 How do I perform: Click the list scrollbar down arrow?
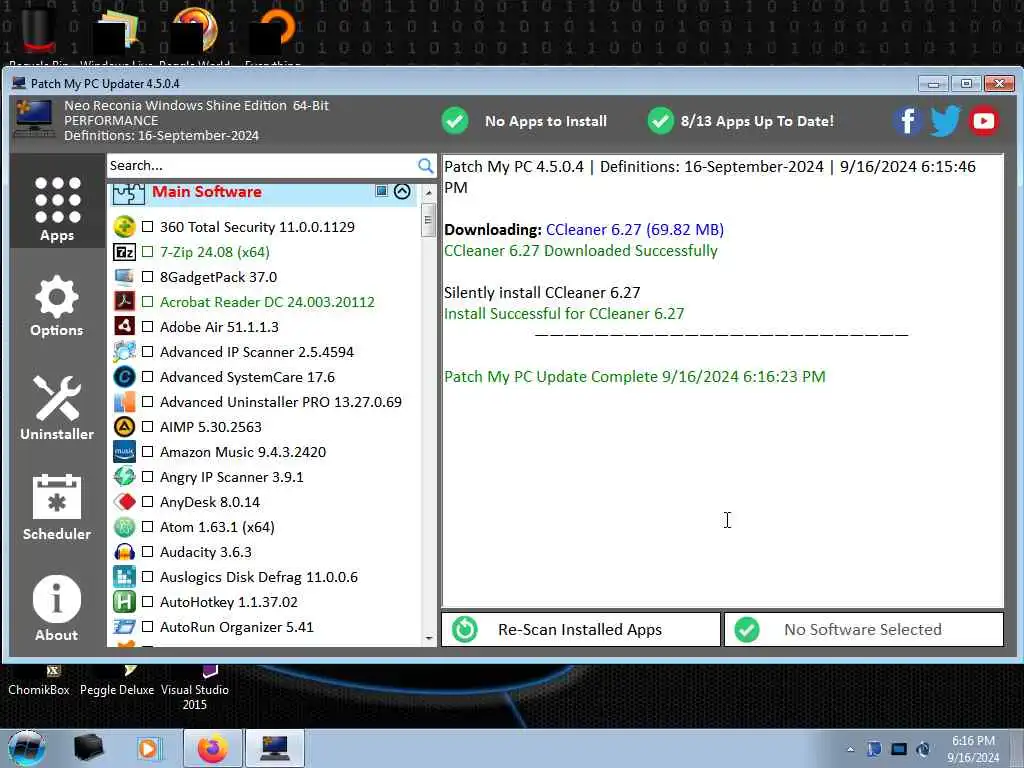(428, 638)
